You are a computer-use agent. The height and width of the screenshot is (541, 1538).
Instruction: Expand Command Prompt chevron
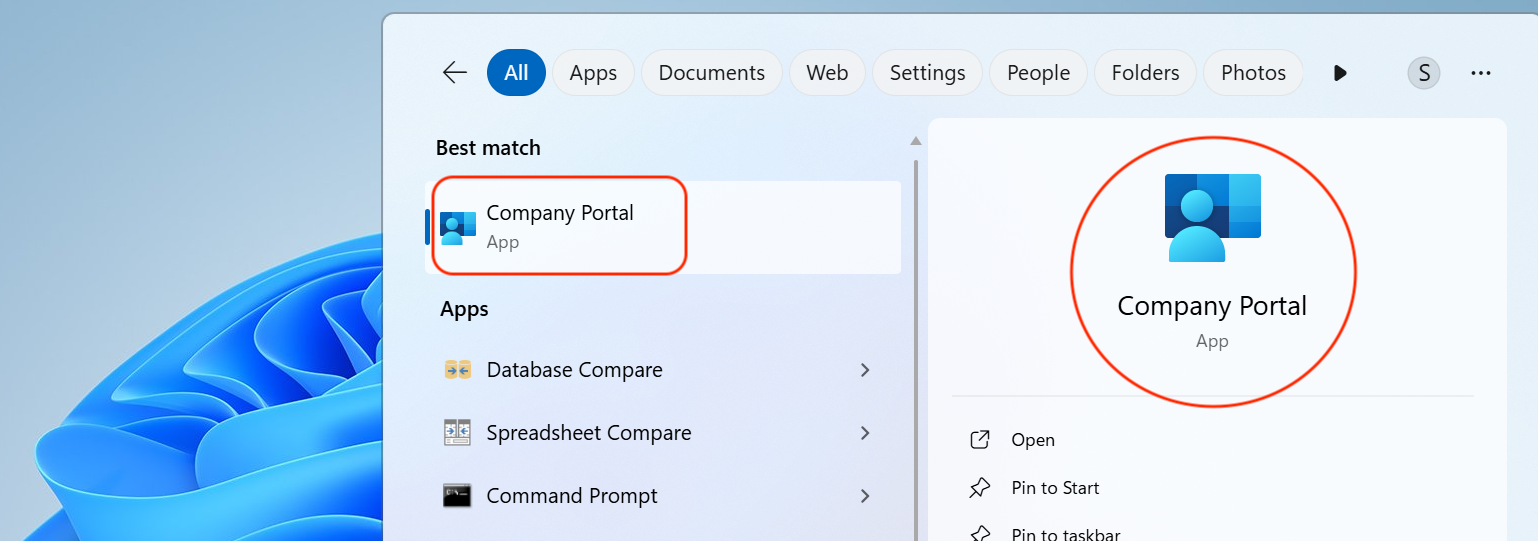pos(865,496)
